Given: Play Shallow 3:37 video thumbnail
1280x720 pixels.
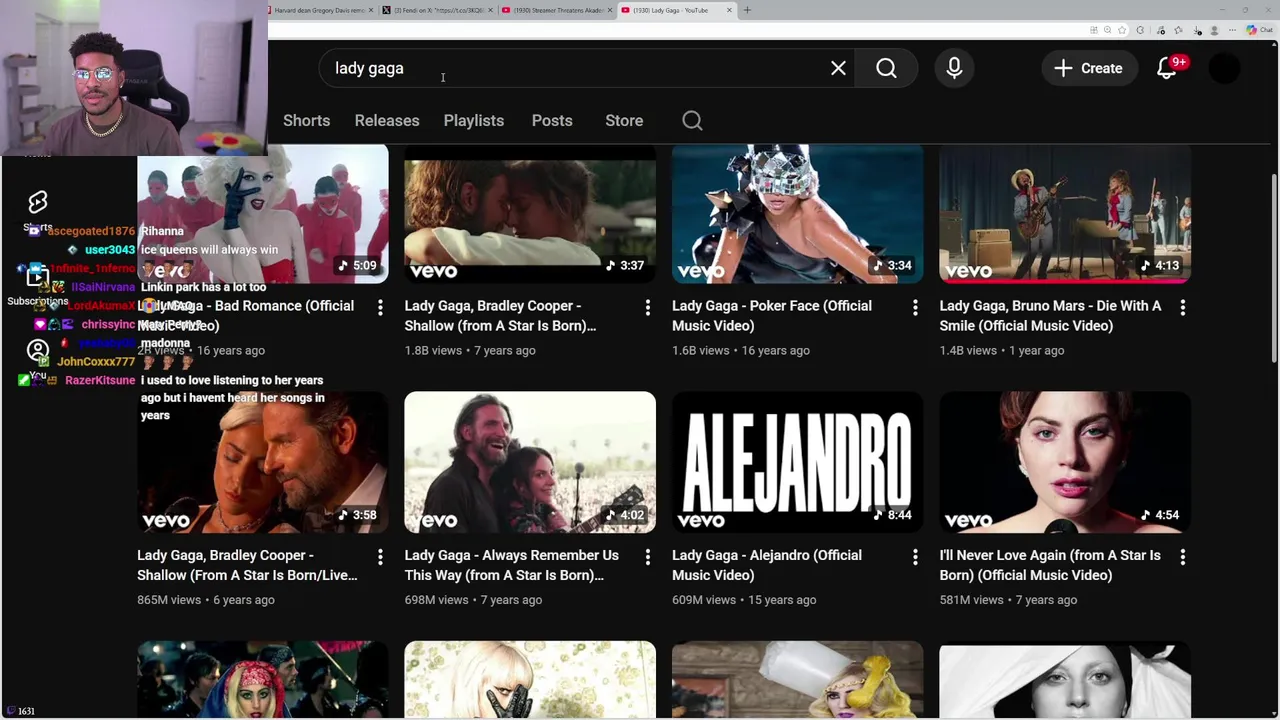Looking at the screenshot, I should point(530,213).
